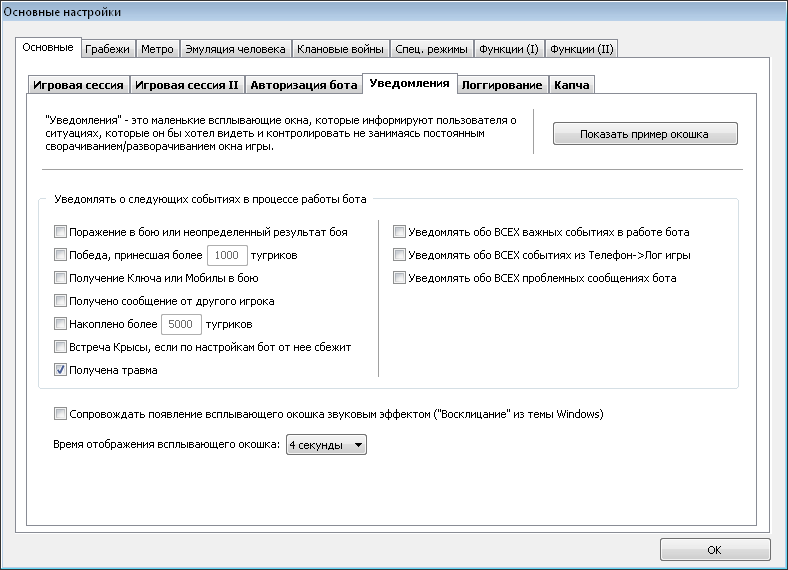The image size is (788, 570).
Task: Click the victory amount field showing 1000
Action: click(x=227, y=255)
